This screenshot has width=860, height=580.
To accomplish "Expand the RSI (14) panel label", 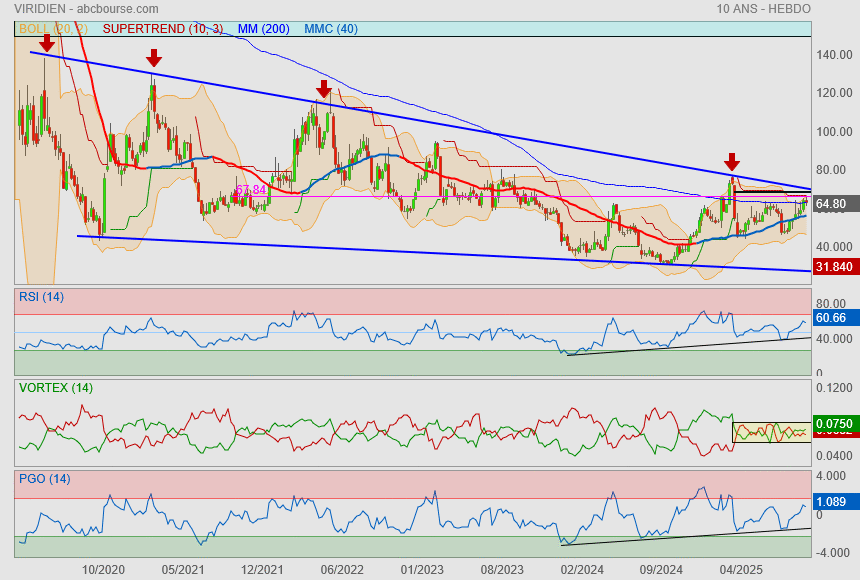I will pyautogui.click(x=41, y=296).
